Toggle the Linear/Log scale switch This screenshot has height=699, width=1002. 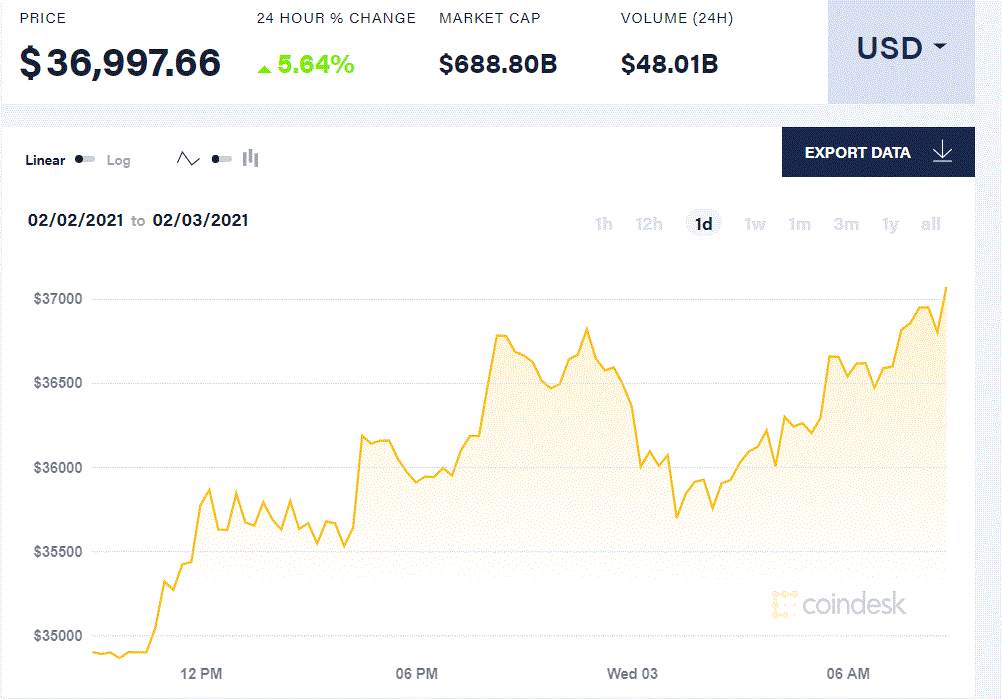[x=85, y=159]
